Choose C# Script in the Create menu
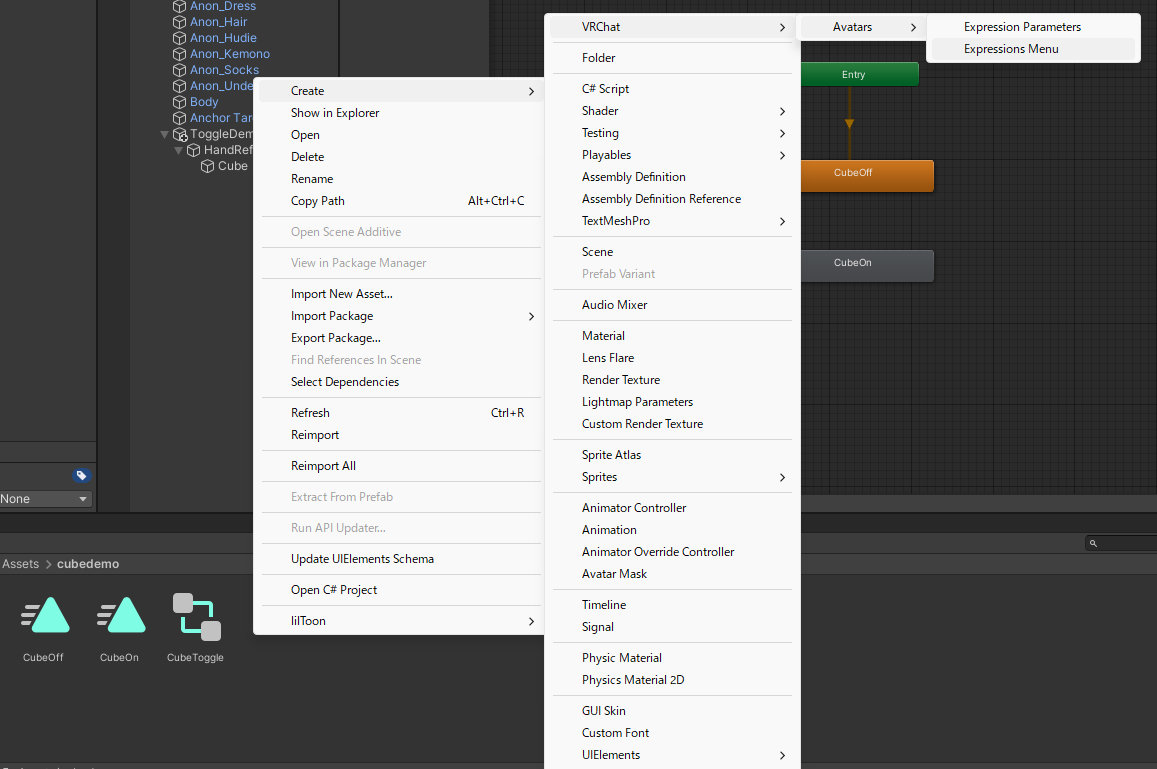 [x=672, y=89]
